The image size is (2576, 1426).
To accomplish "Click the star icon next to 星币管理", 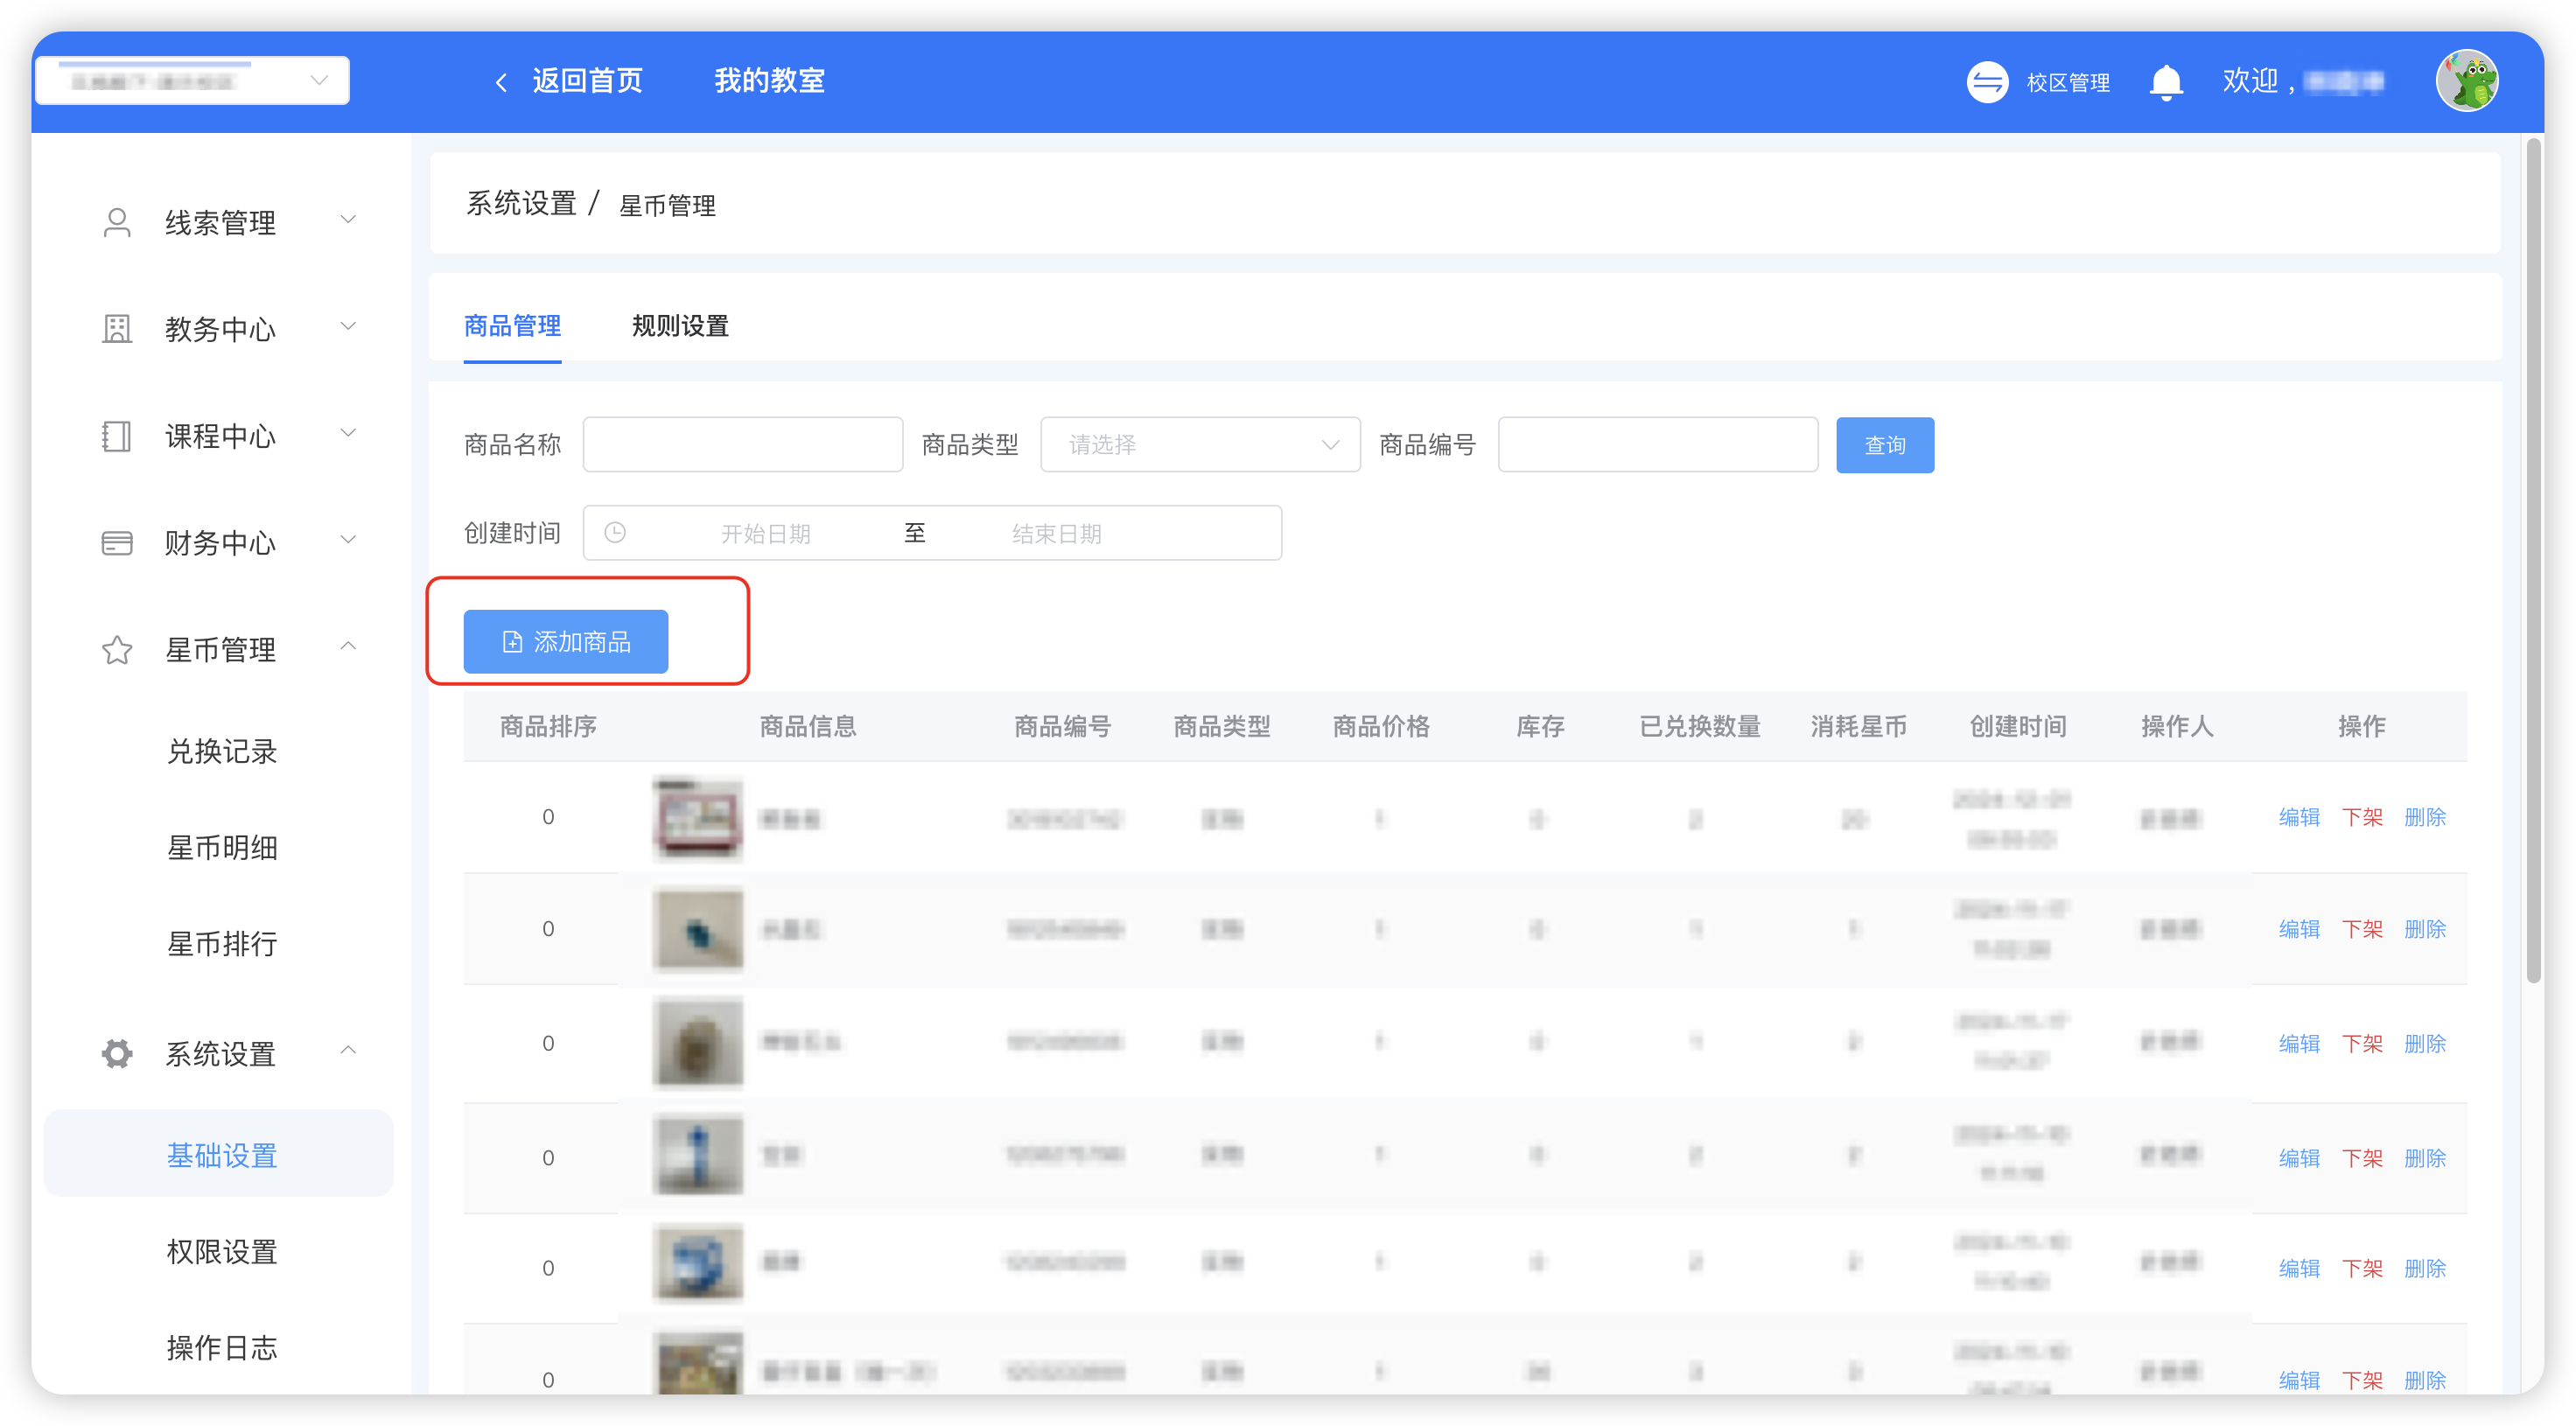I will (117, 650).
